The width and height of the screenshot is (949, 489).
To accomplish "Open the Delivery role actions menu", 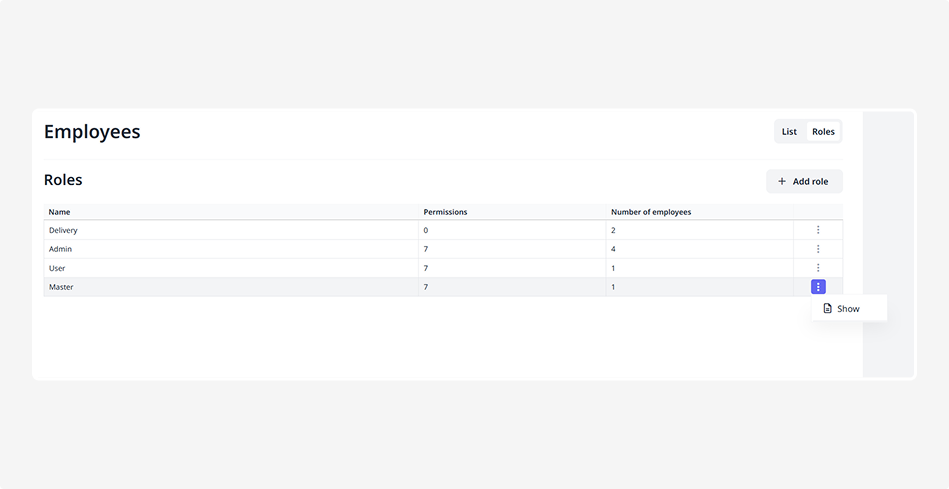I will point(818,230).
